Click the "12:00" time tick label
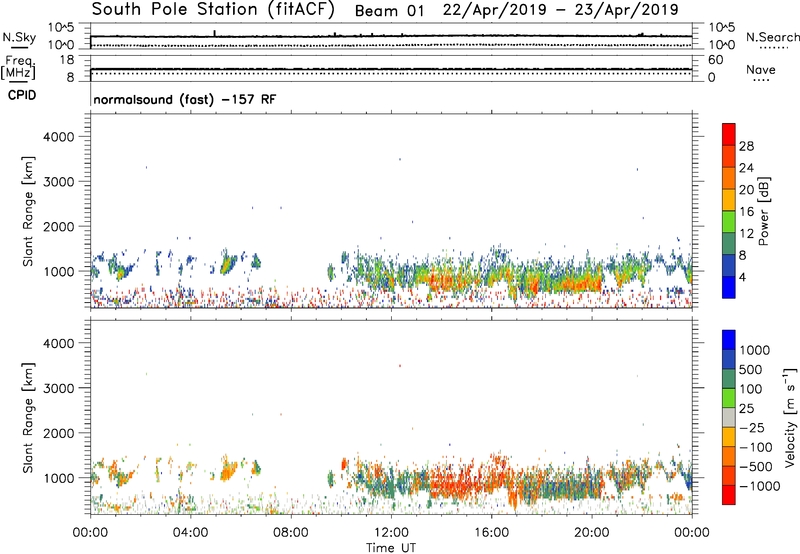Image resolution: width=800 pixels, height=554 pixels. [391, 533]
